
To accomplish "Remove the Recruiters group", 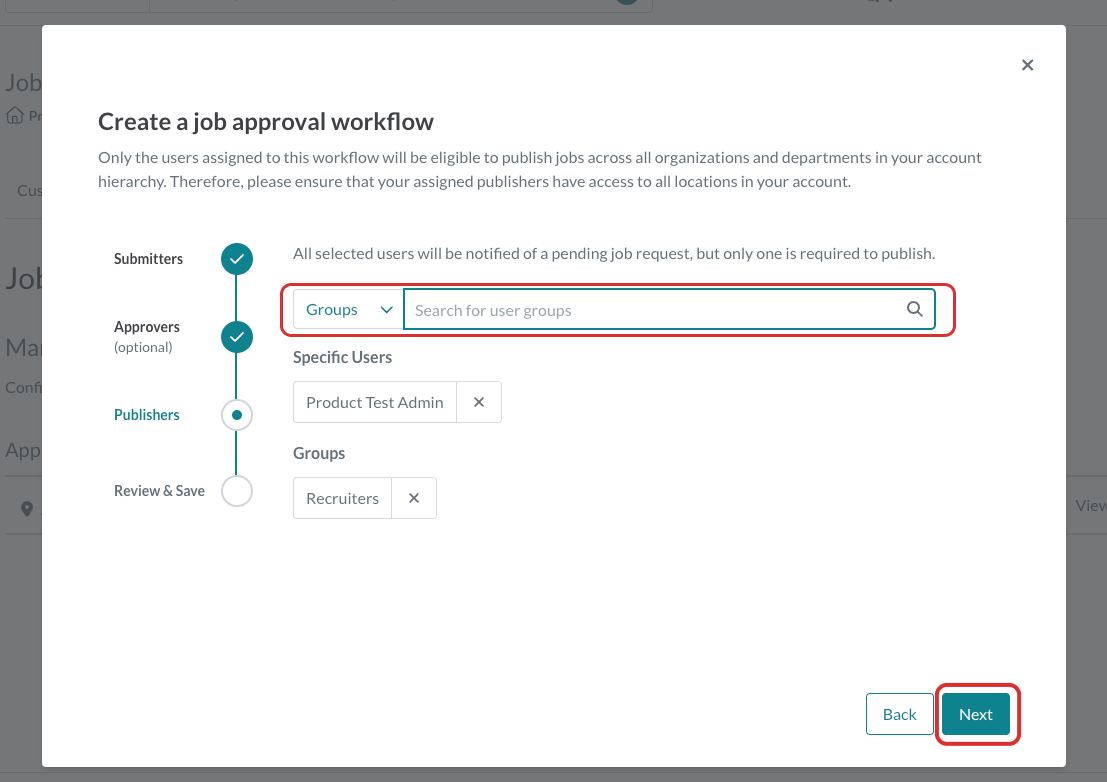I will (414, 498).
